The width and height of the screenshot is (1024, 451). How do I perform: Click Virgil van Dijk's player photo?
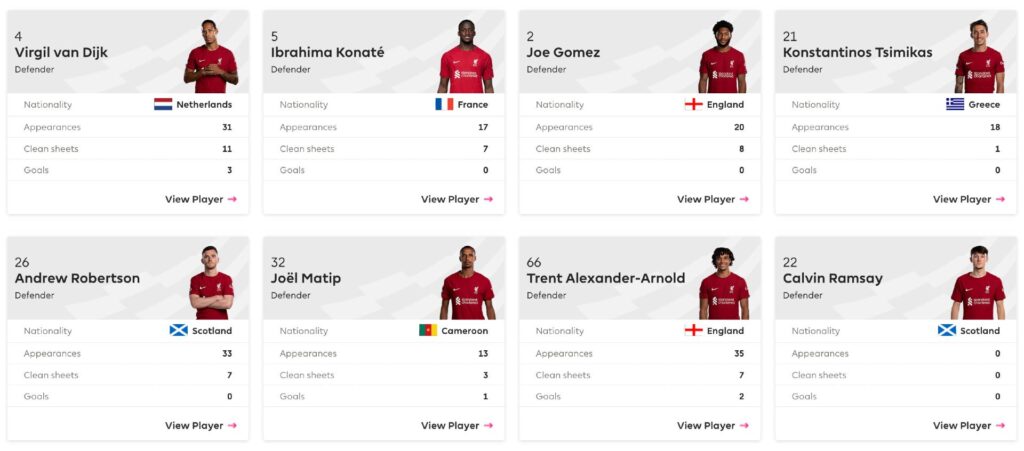tap(211, 58)
